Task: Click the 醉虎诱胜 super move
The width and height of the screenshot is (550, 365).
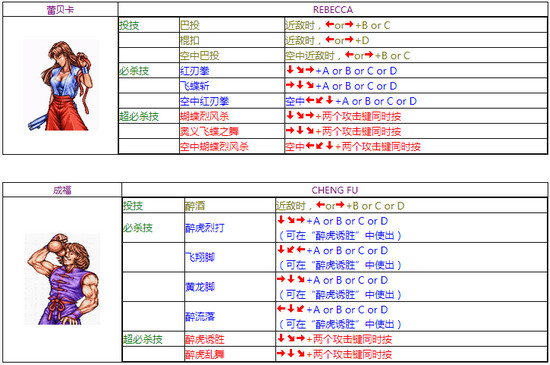Action: [x=205, y=339]
